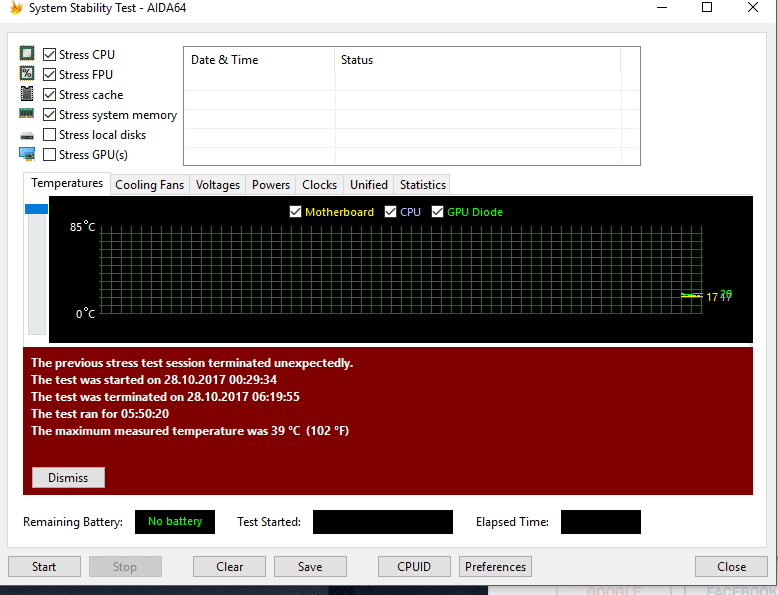This screenshot has width=778, height=595.
Task: Uncheck the Stress CPU checkbox
Action: pyautogui.click(x=49, y=54)
